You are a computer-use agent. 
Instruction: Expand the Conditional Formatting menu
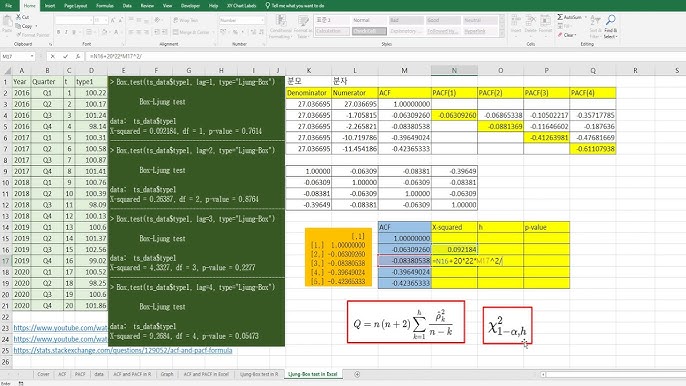pos(281,26)
